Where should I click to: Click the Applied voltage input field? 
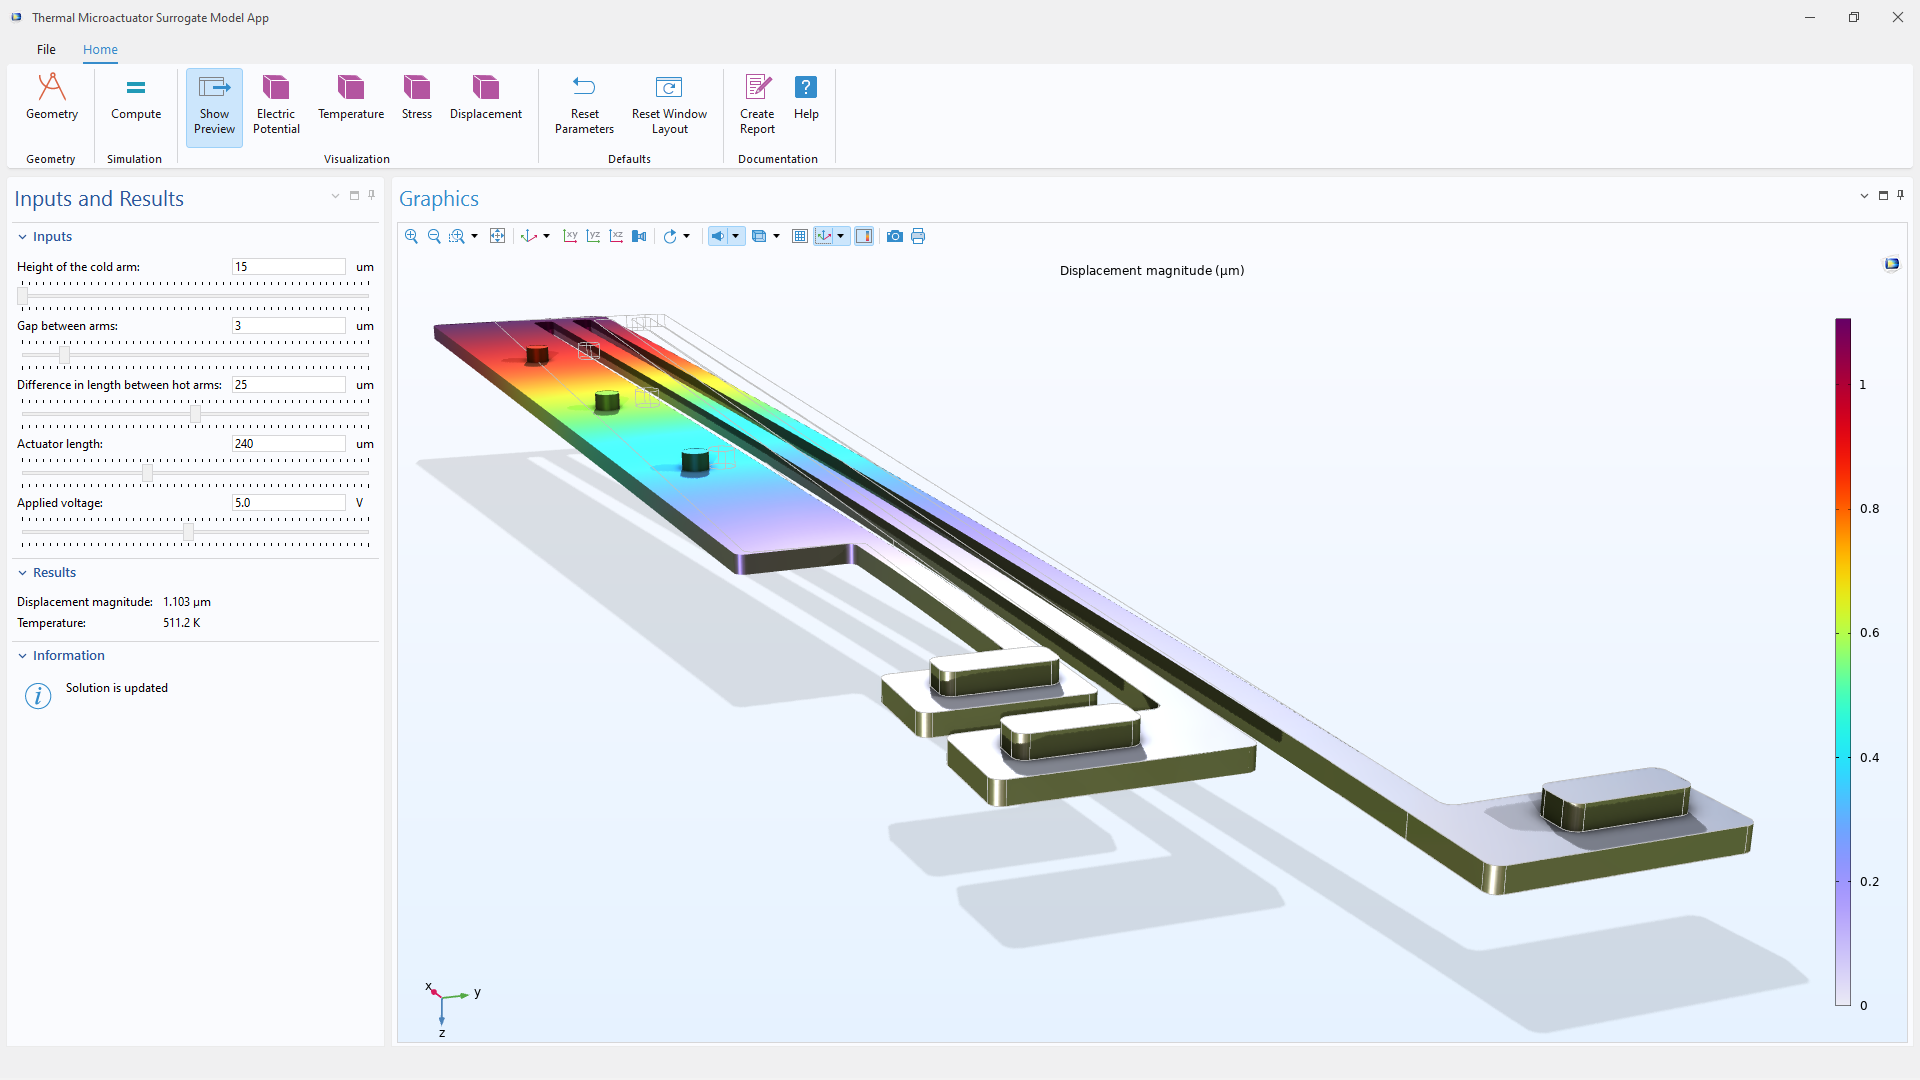[x=289, y=503]
